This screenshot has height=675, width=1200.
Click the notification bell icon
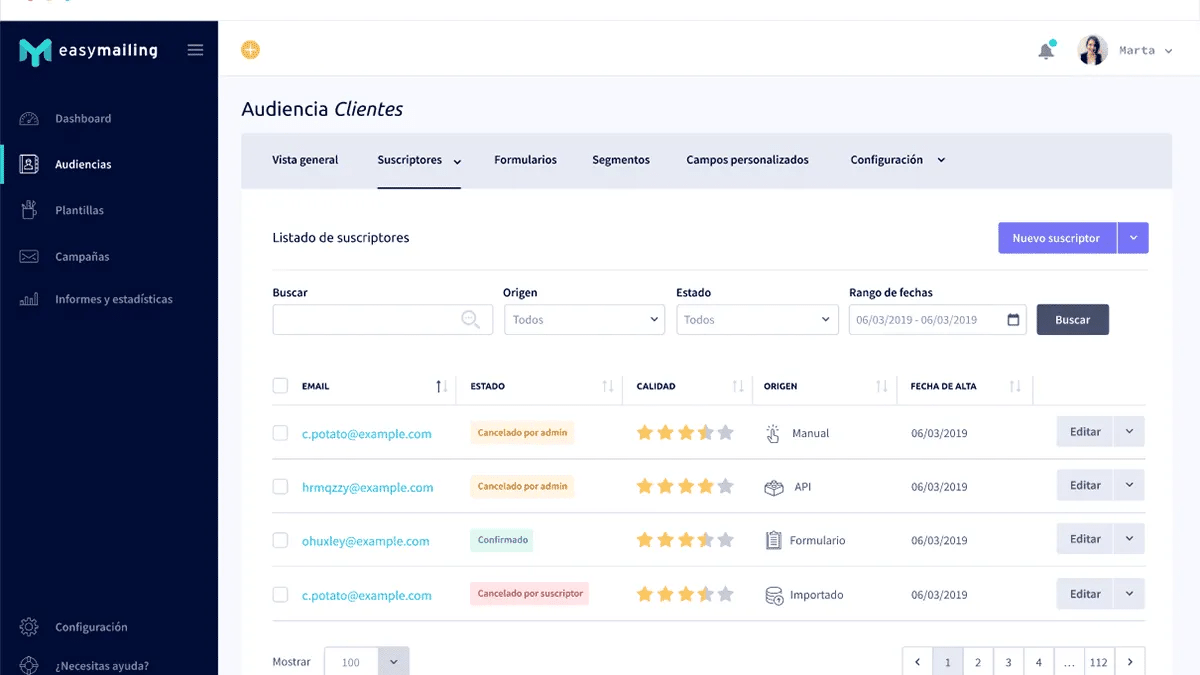point(1046,51)
